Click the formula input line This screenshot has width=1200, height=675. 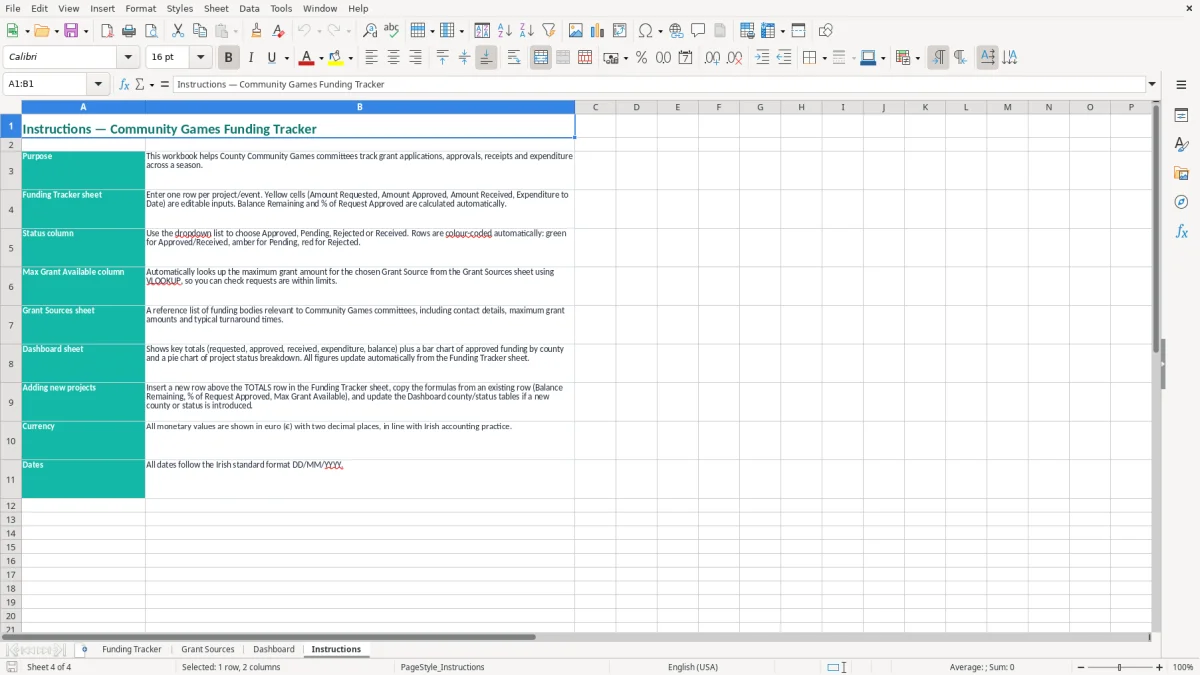pos(658,85)
